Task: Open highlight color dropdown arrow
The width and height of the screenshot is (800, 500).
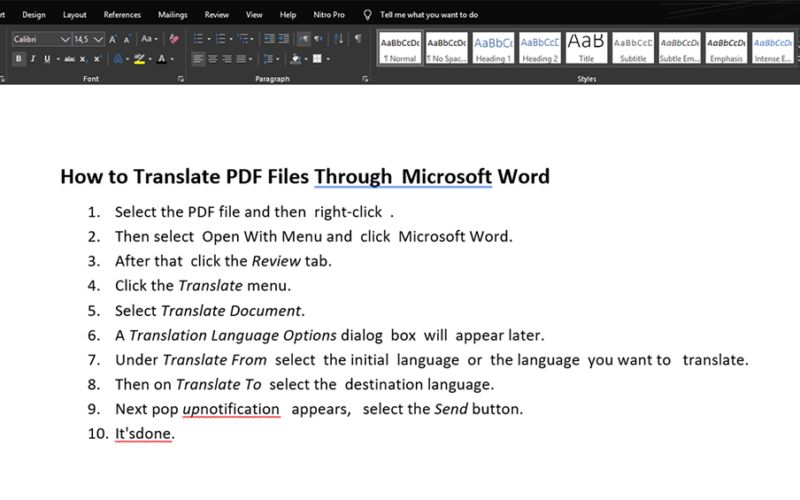Action: [151, 59]
